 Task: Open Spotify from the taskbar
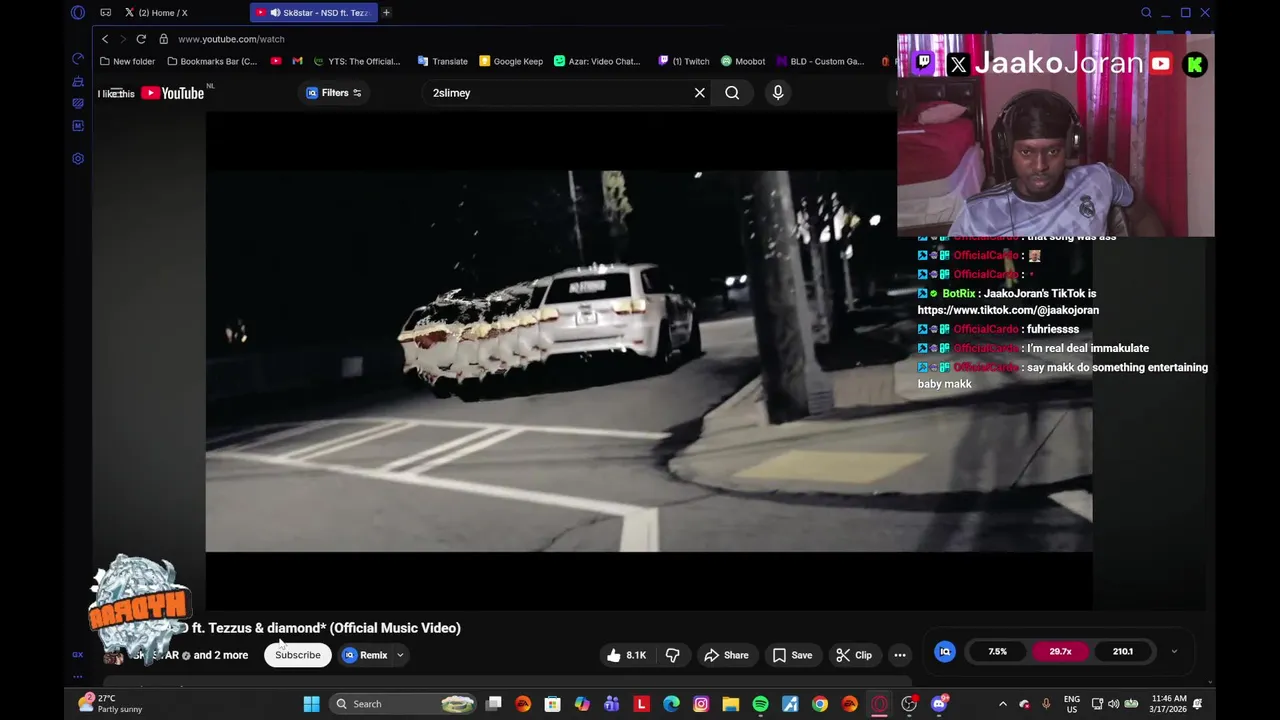[760, 704]
